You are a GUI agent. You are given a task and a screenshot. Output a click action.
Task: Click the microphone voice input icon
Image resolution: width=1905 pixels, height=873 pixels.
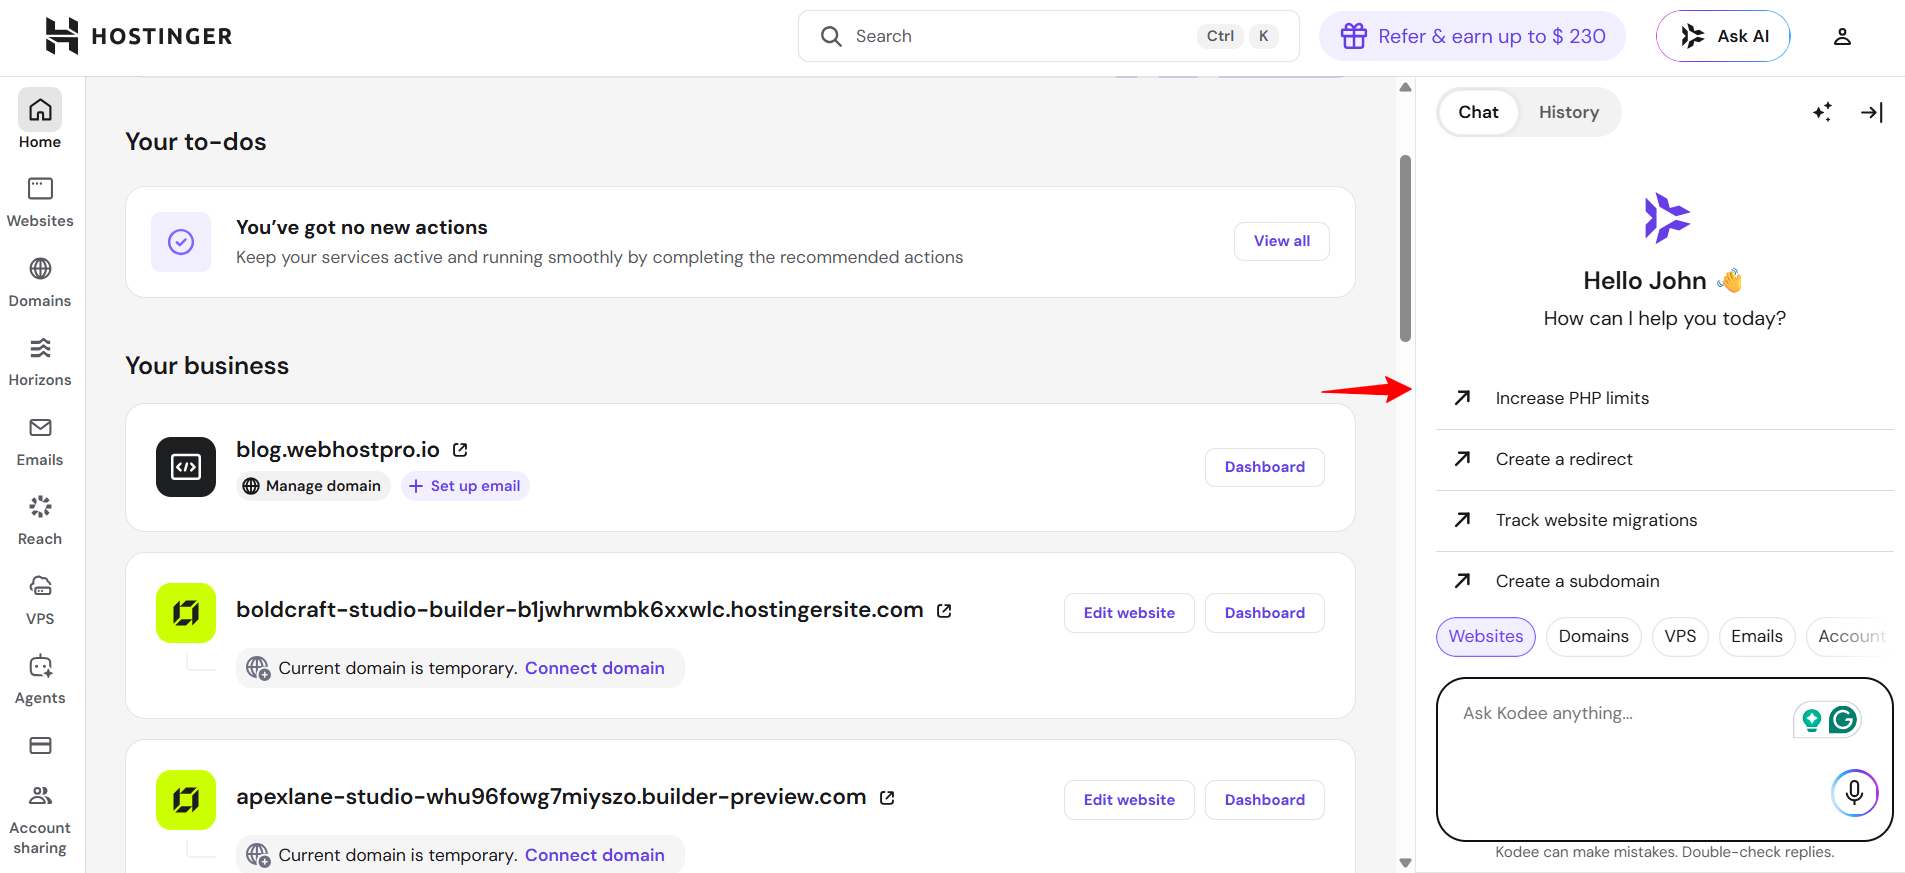click(1855, 793)
